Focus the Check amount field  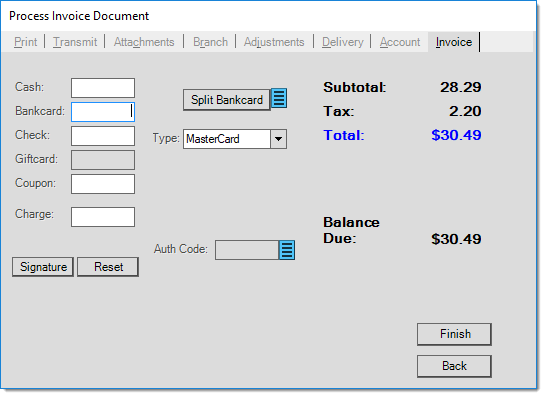point(103,136)
